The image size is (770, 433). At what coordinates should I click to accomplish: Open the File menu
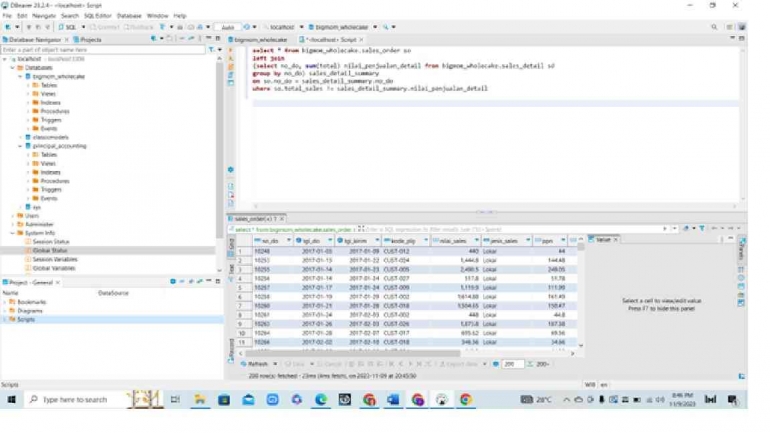pyautogui.click(x=7, y=16)
